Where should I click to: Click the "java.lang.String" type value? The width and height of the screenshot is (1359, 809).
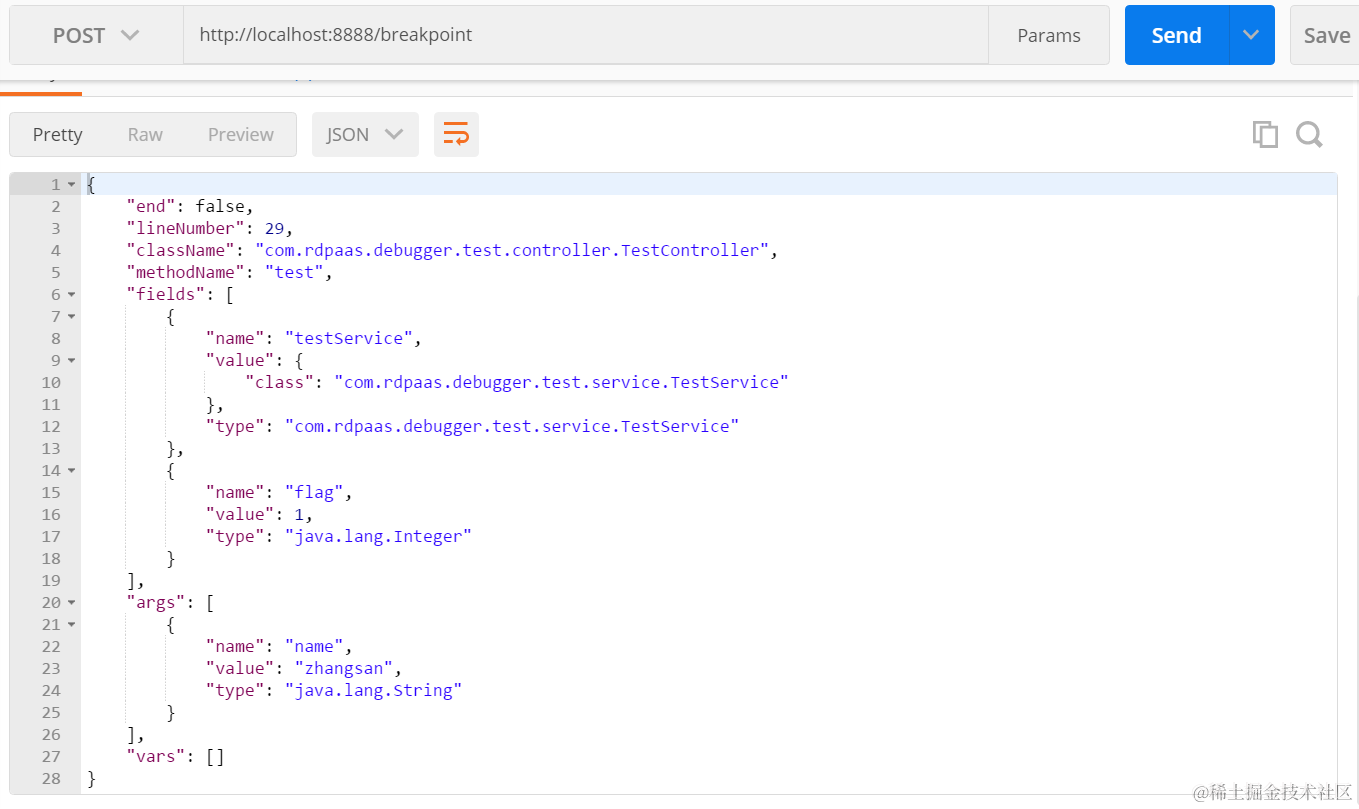[x=373, y=690]
